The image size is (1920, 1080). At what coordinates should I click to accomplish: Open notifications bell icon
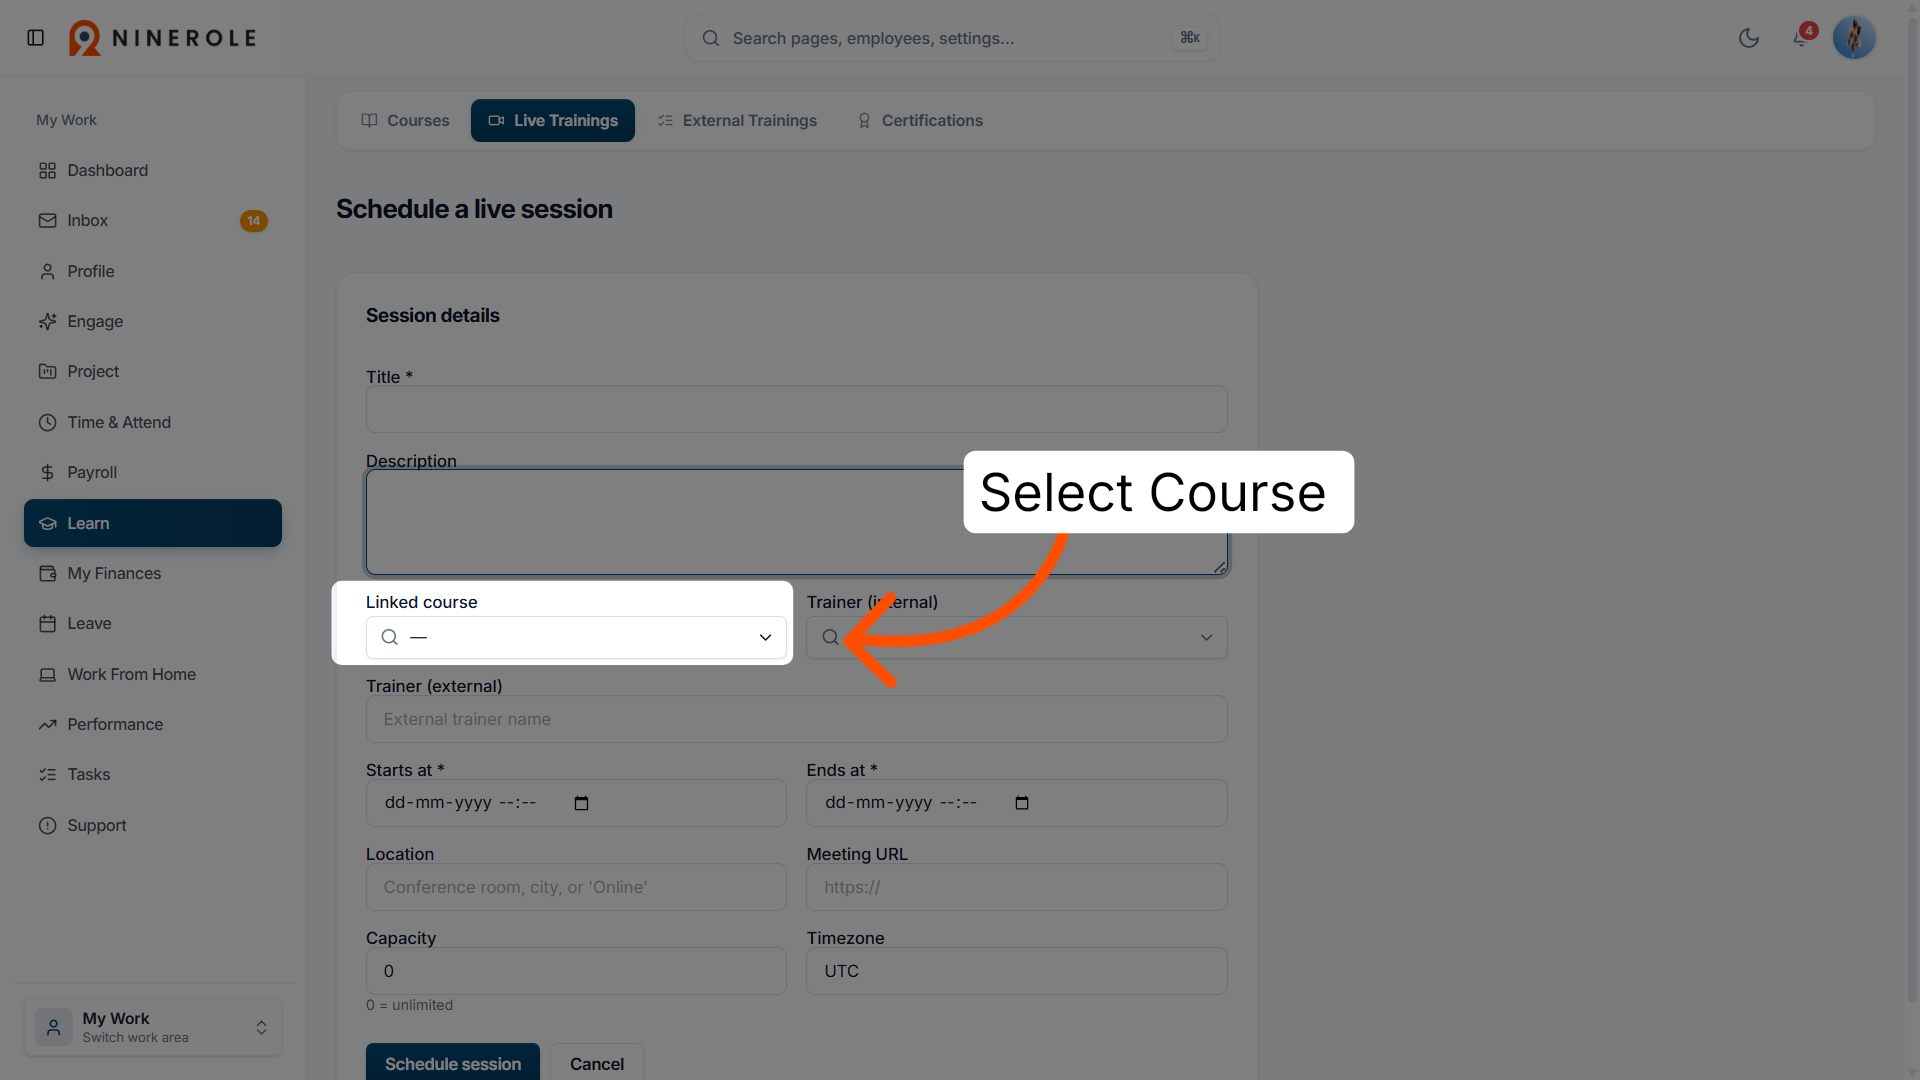click(1800, 38)
